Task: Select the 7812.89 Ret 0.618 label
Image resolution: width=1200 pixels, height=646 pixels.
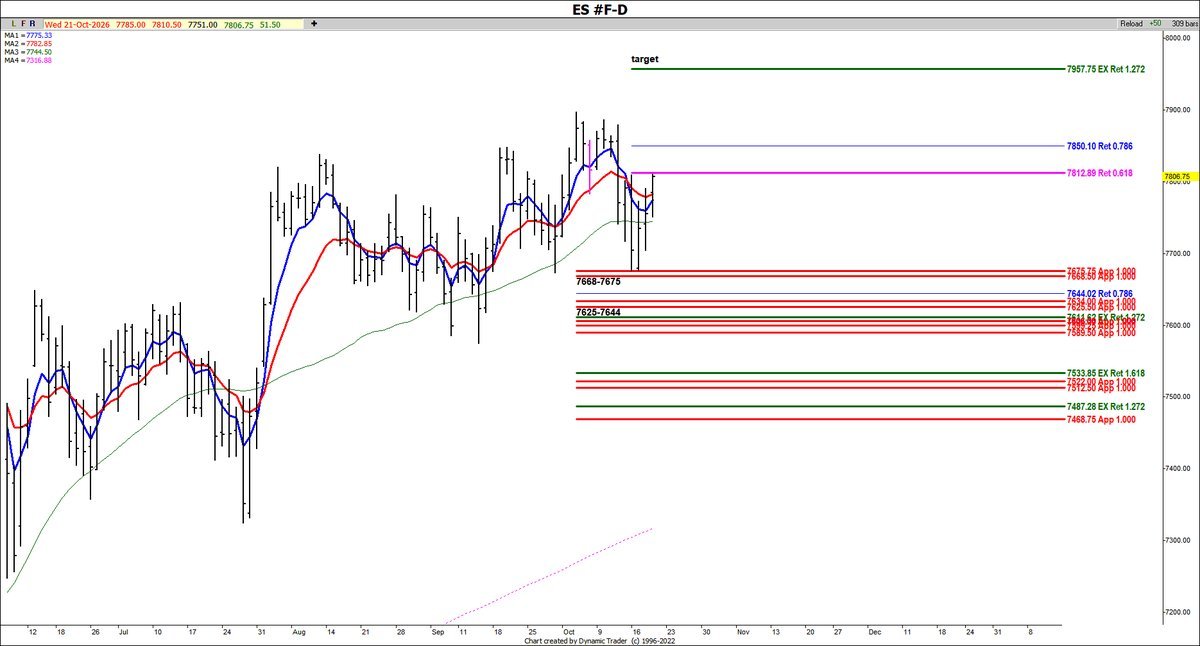Action: (x=1099, y=173)
